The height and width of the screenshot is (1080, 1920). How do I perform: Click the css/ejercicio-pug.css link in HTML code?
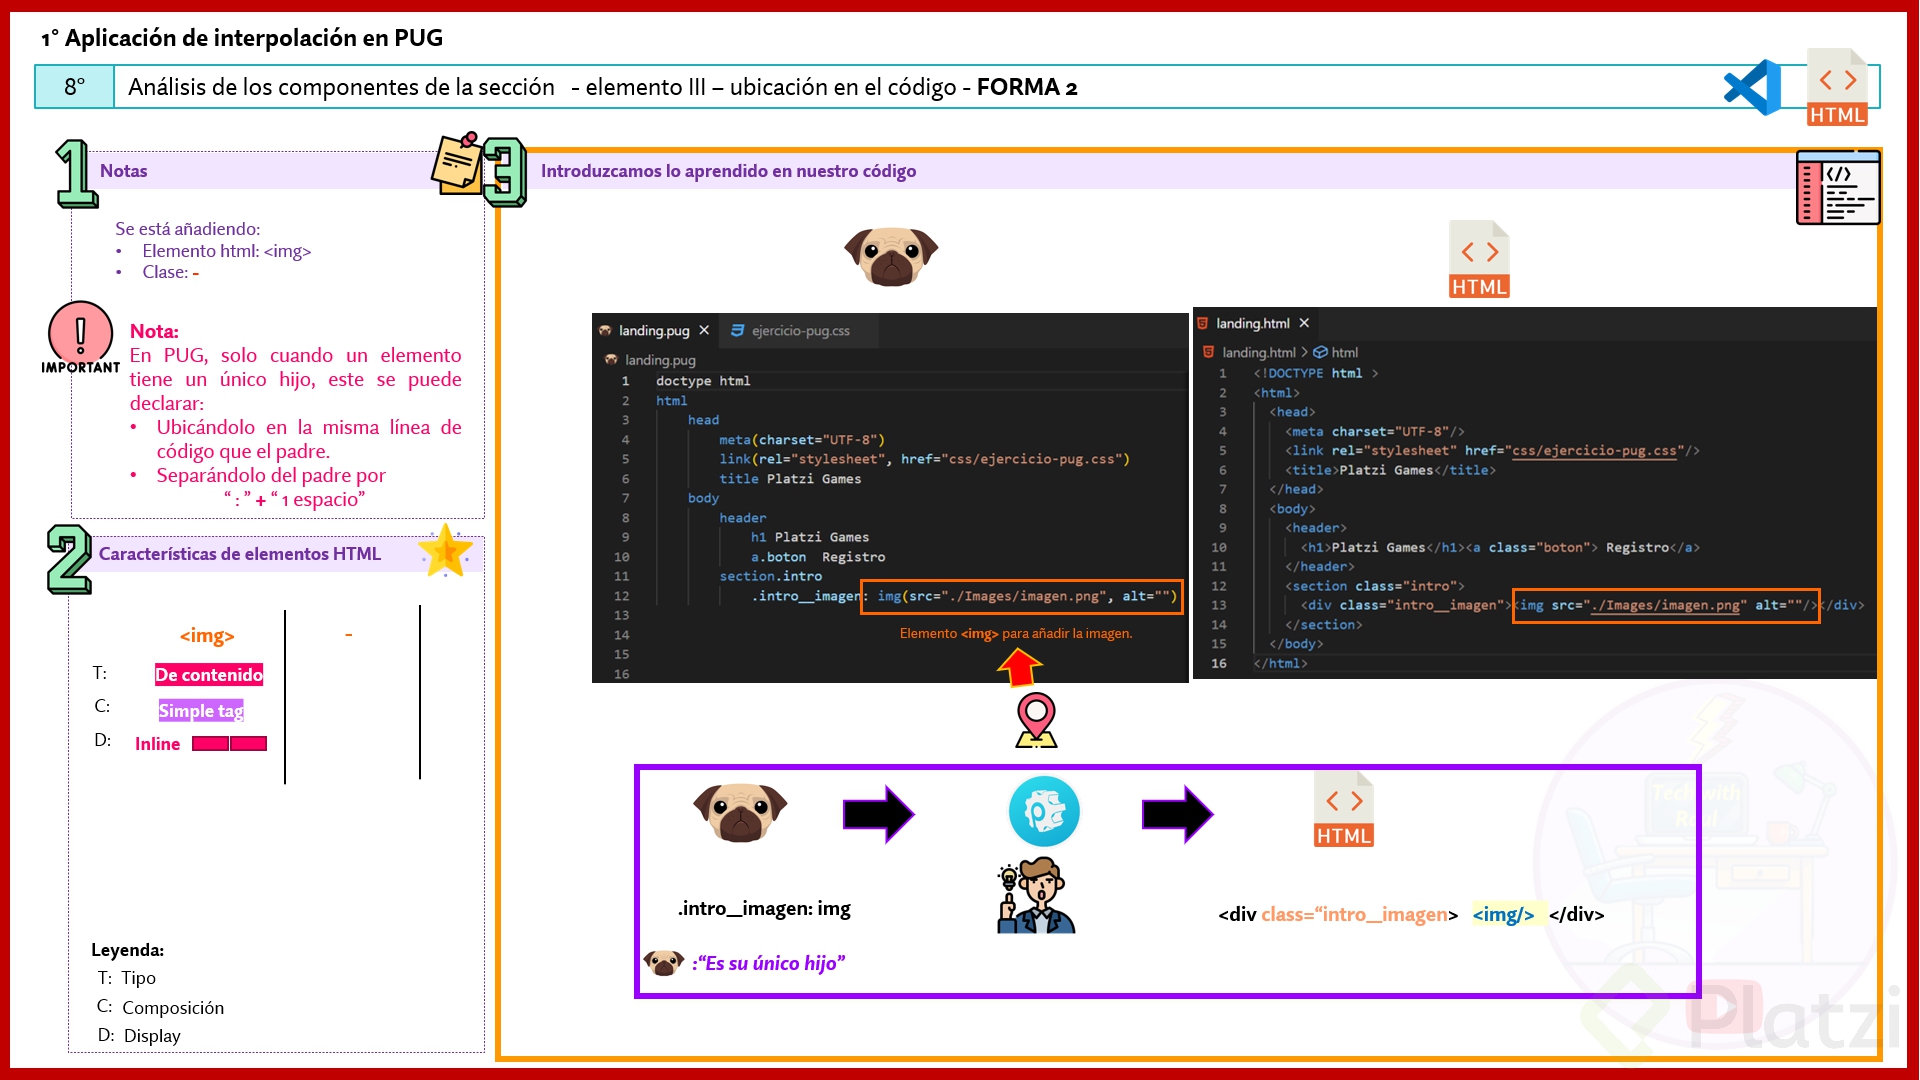point(1594,451)
